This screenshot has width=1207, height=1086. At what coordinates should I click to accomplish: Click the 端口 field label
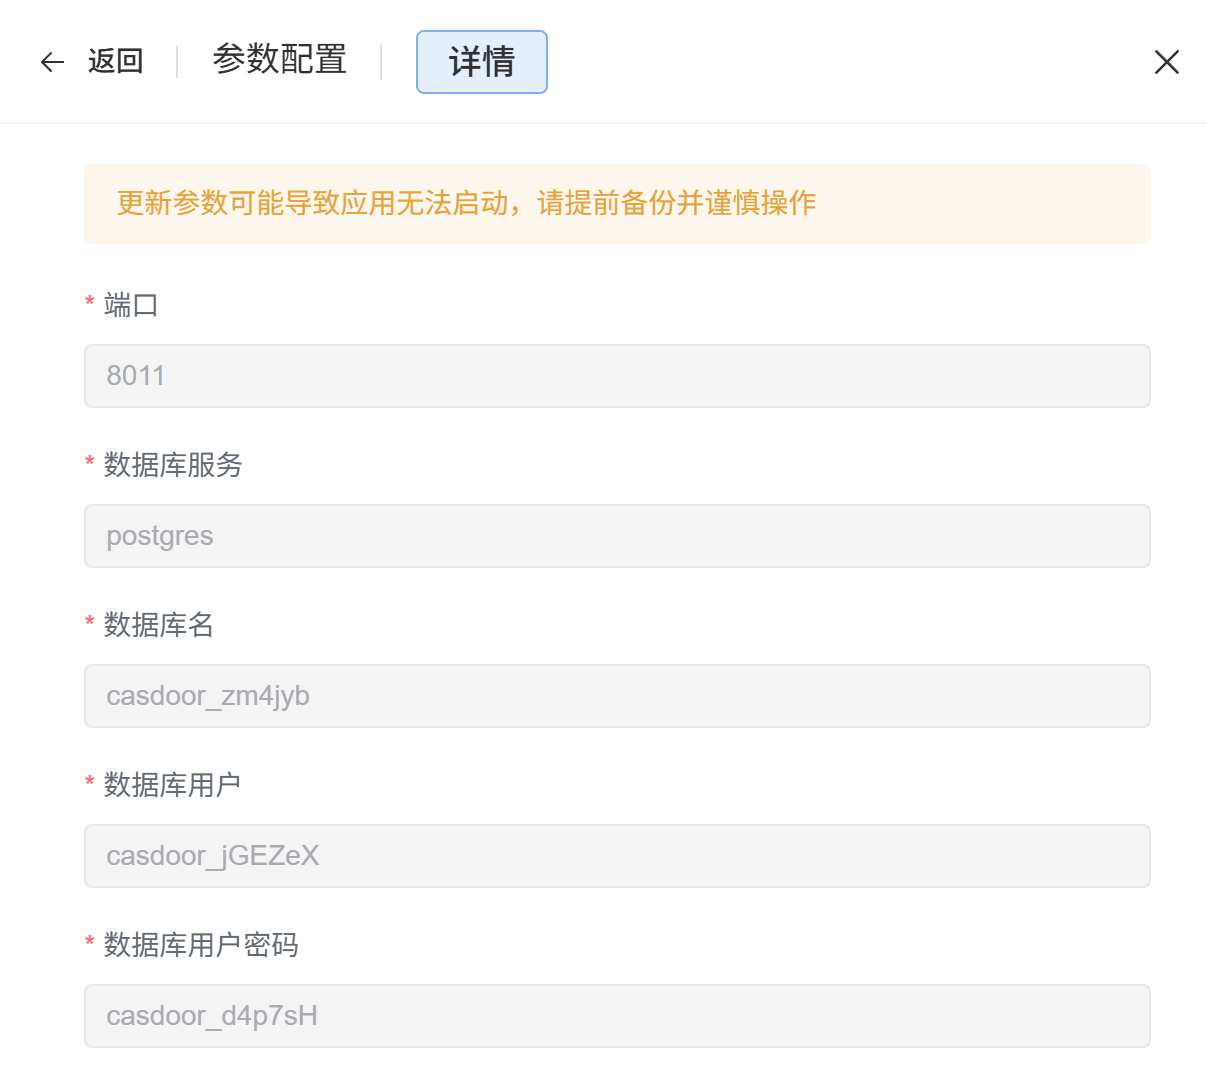131,305
